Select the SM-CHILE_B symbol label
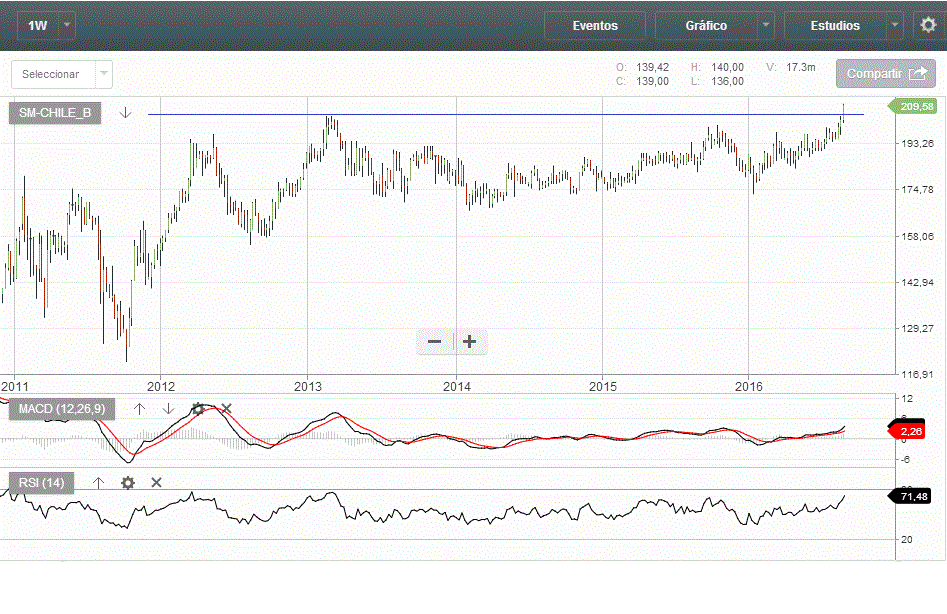 click(55, 113)
